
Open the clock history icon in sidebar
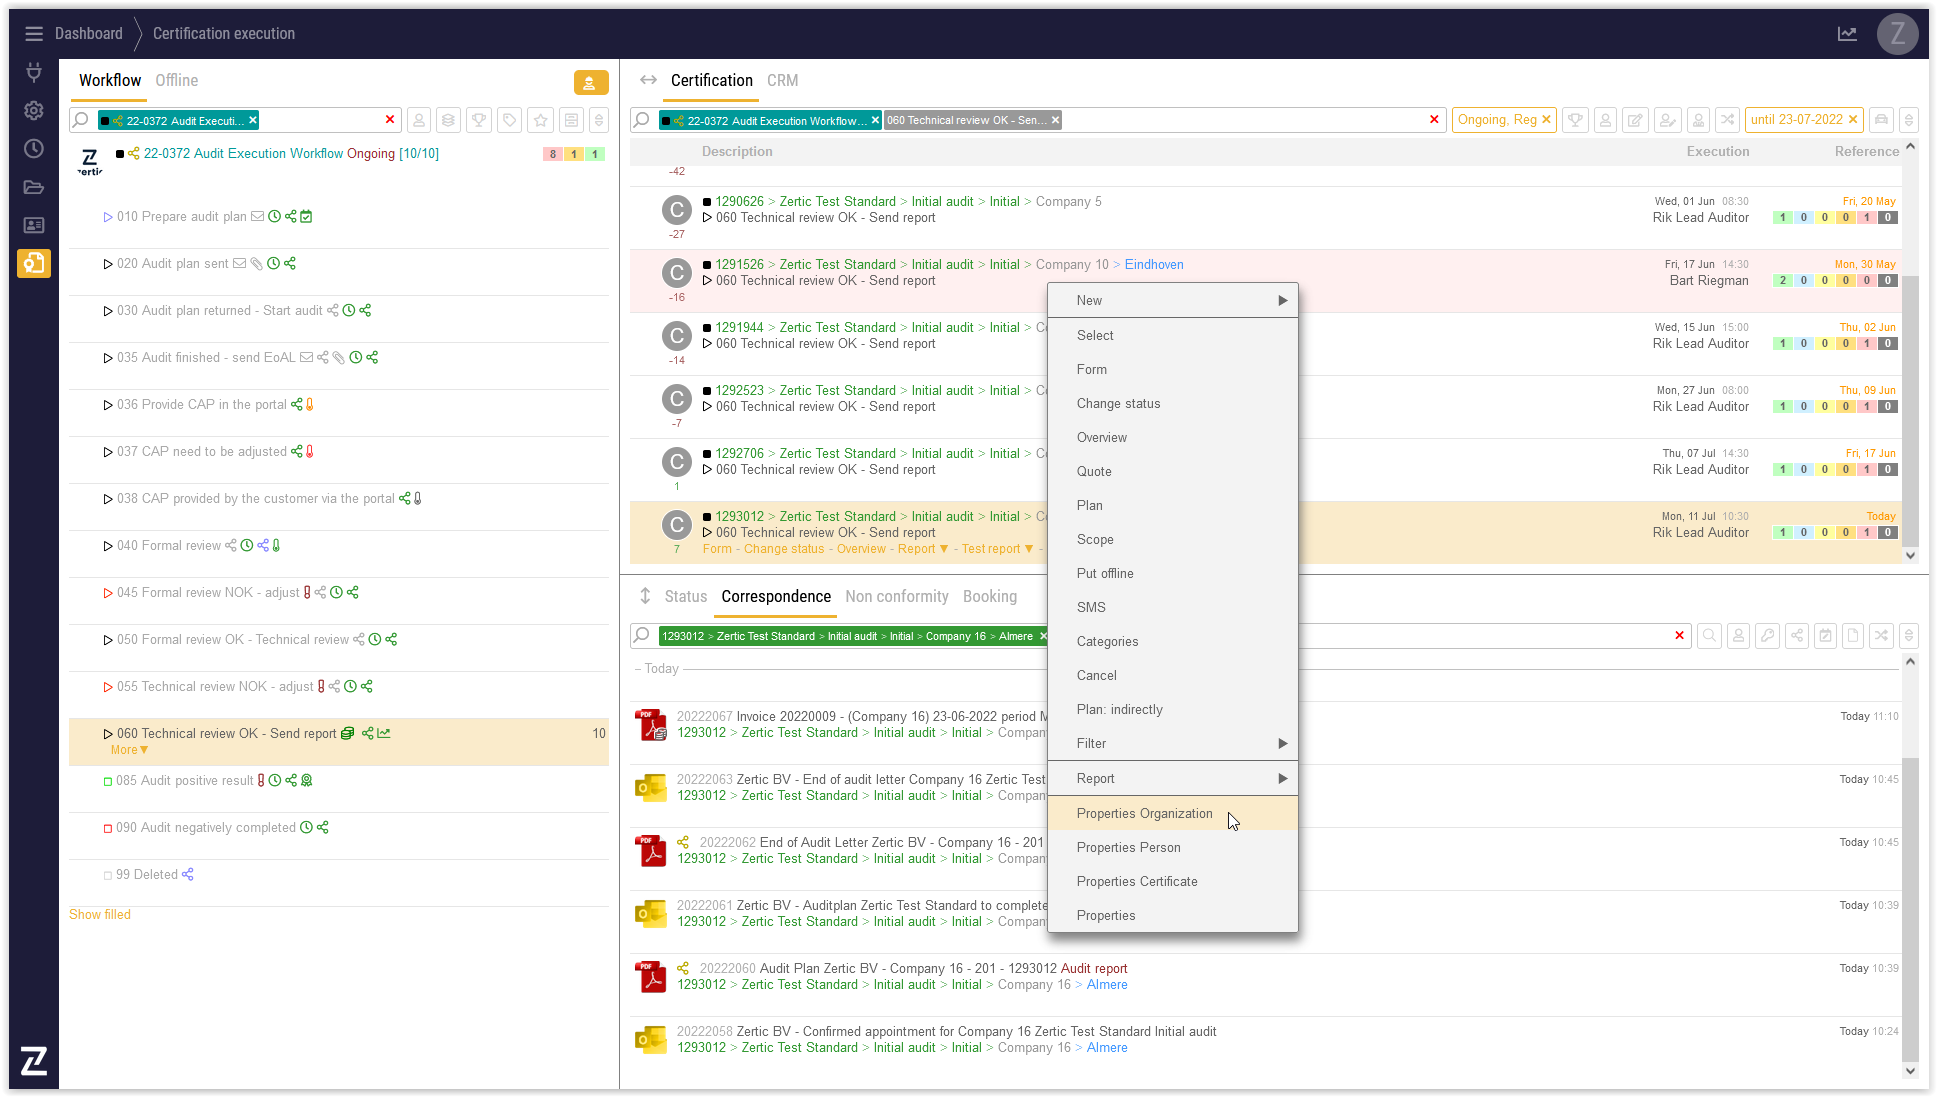point(34,149)
